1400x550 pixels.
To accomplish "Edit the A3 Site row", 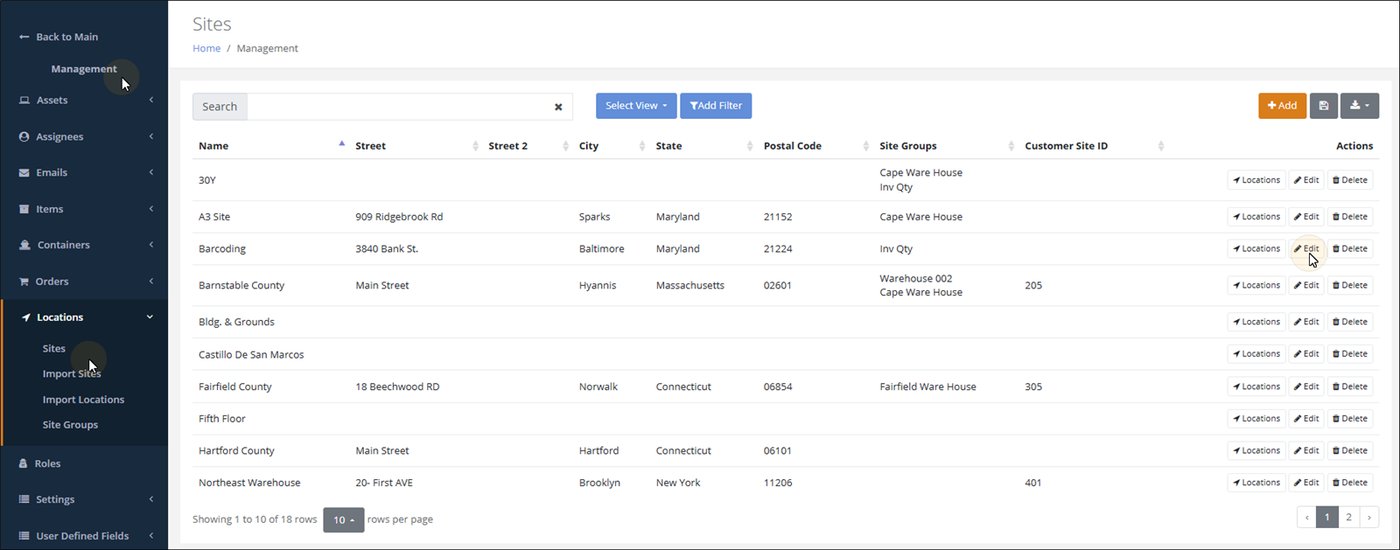I will 1306,217.
